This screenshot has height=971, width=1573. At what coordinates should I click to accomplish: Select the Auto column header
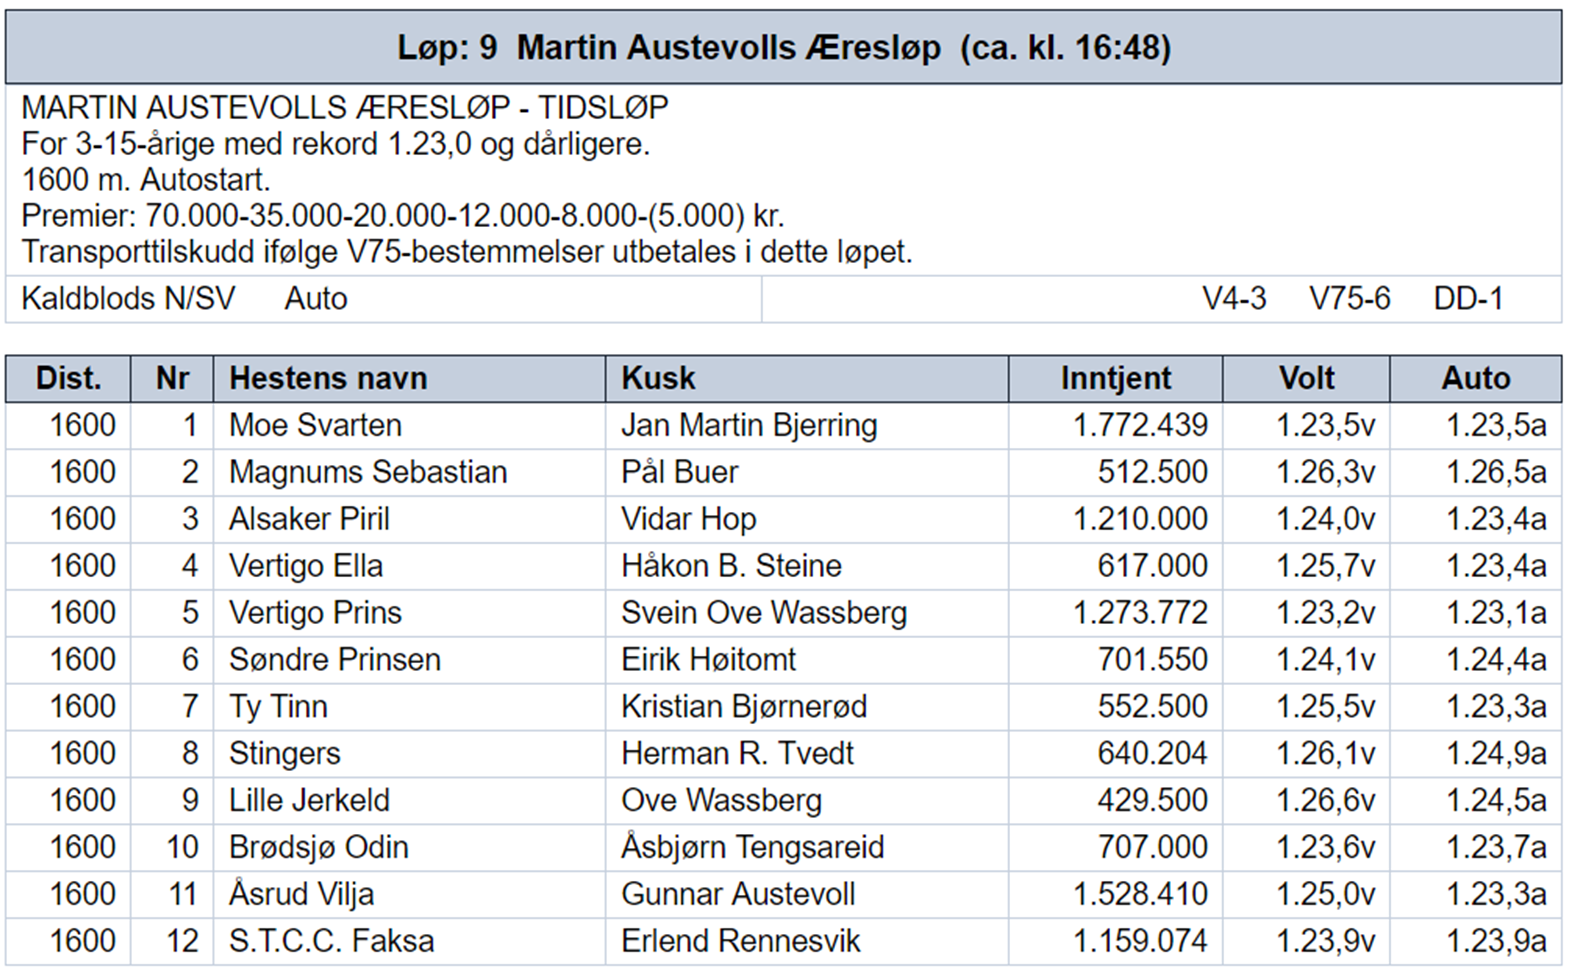[x=1475, y=378]
